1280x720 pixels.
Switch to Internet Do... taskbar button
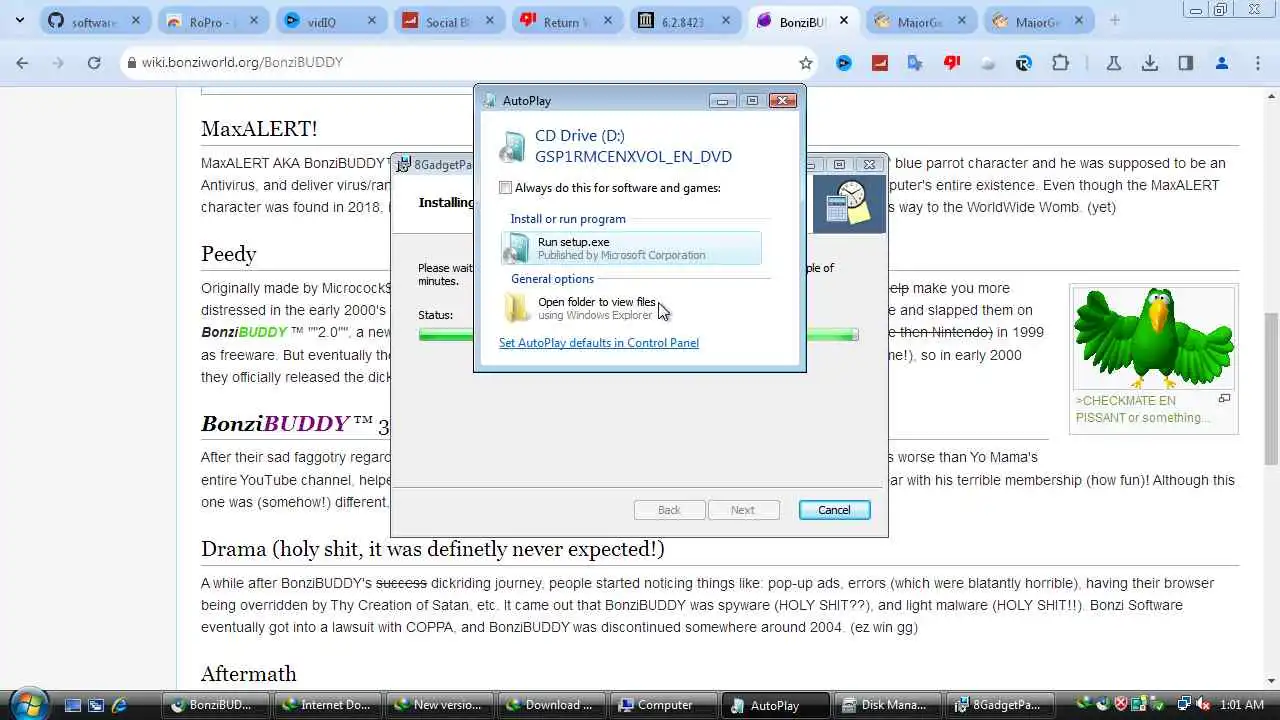coord(327,705)
